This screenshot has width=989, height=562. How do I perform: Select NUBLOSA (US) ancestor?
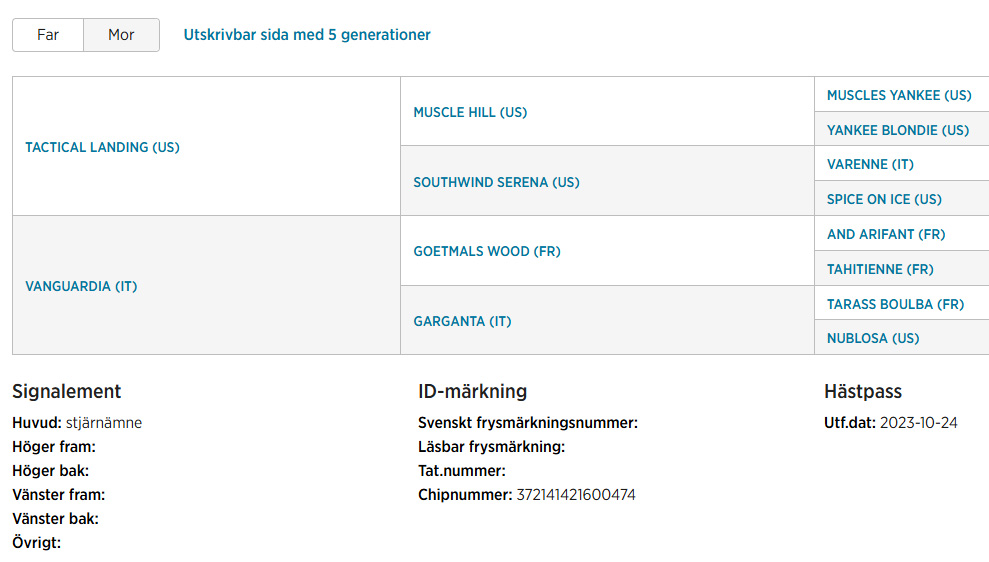[873, 338]
